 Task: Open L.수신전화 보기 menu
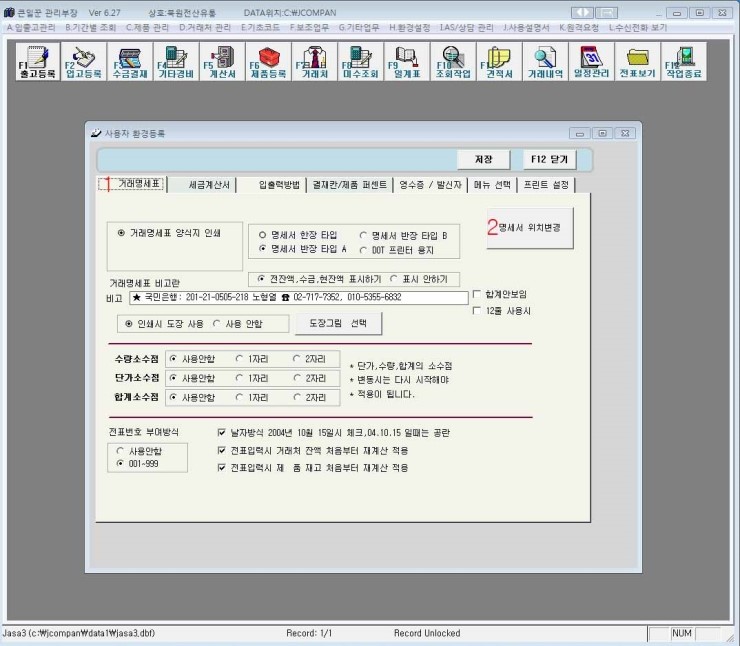coord(638,27)
